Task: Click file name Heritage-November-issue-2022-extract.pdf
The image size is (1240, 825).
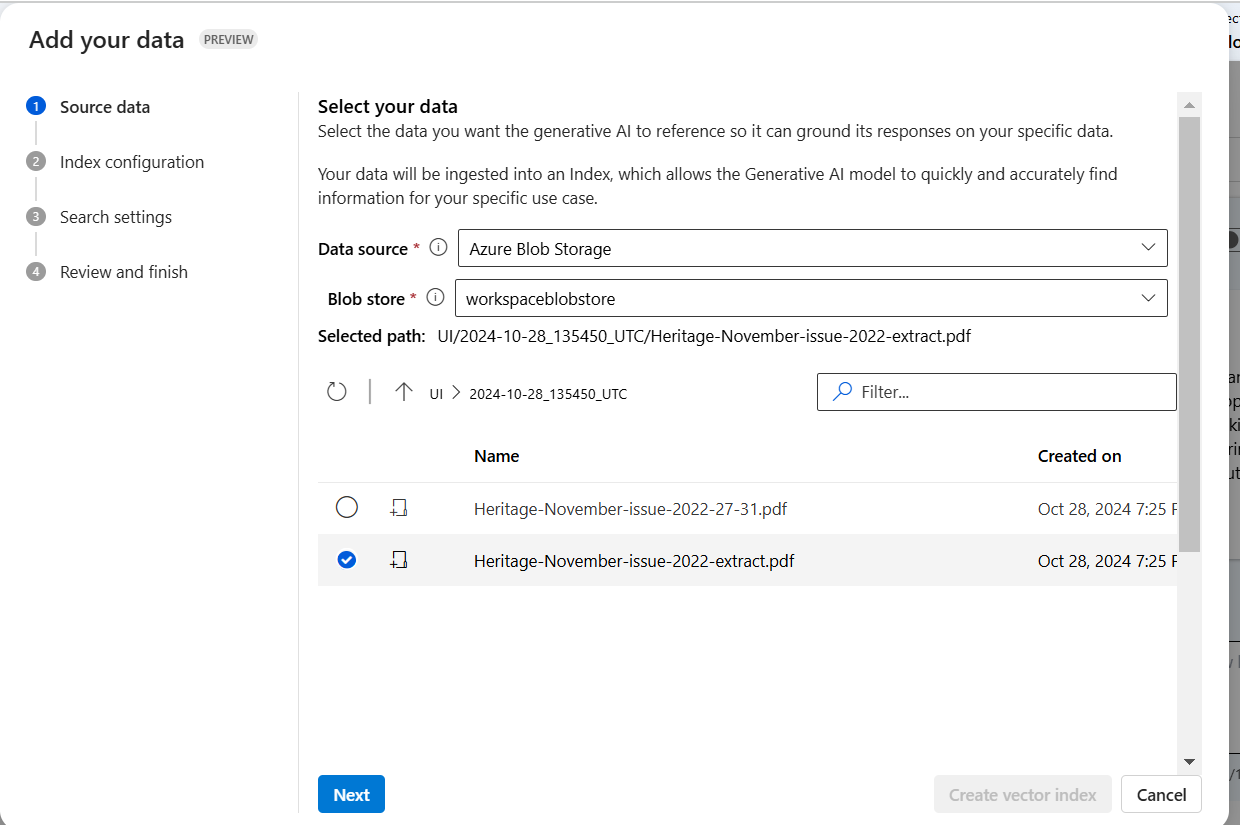Action: pyautogui.click(x=634, y=561)
